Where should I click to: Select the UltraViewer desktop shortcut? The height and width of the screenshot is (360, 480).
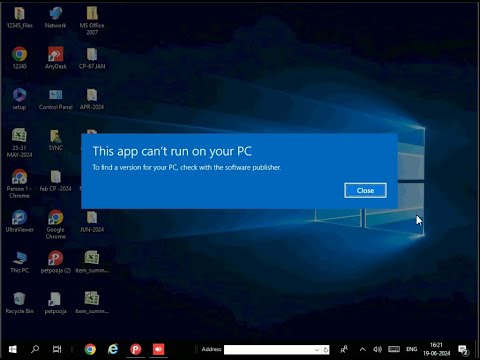(x=19, y=221)
